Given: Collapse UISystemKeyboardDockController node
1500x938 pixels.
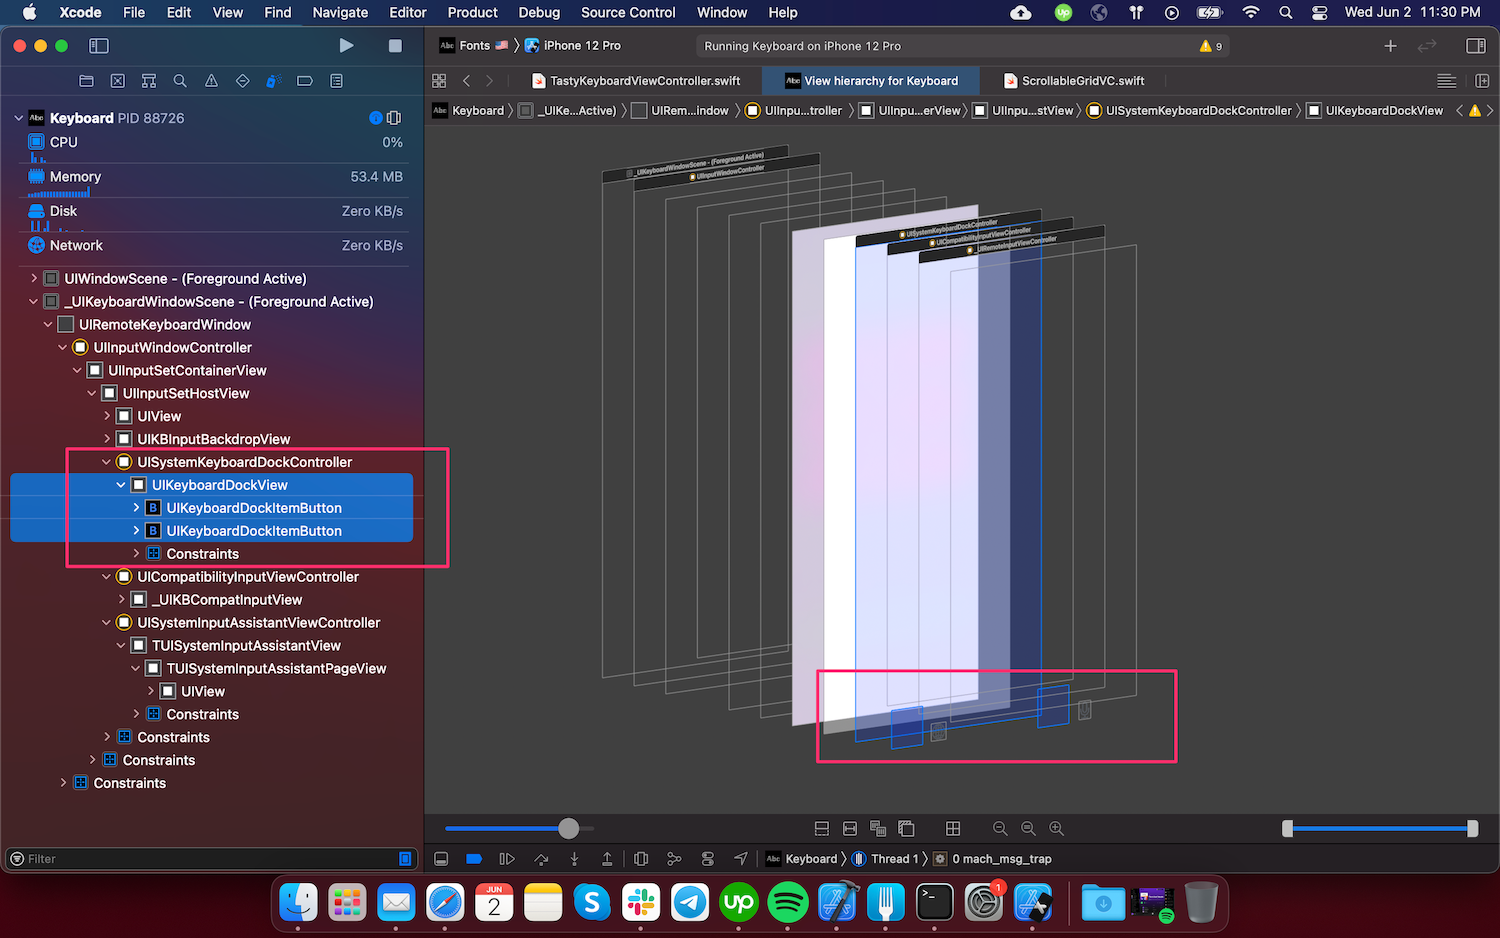Looking at the screenshot, I should 107,462.
